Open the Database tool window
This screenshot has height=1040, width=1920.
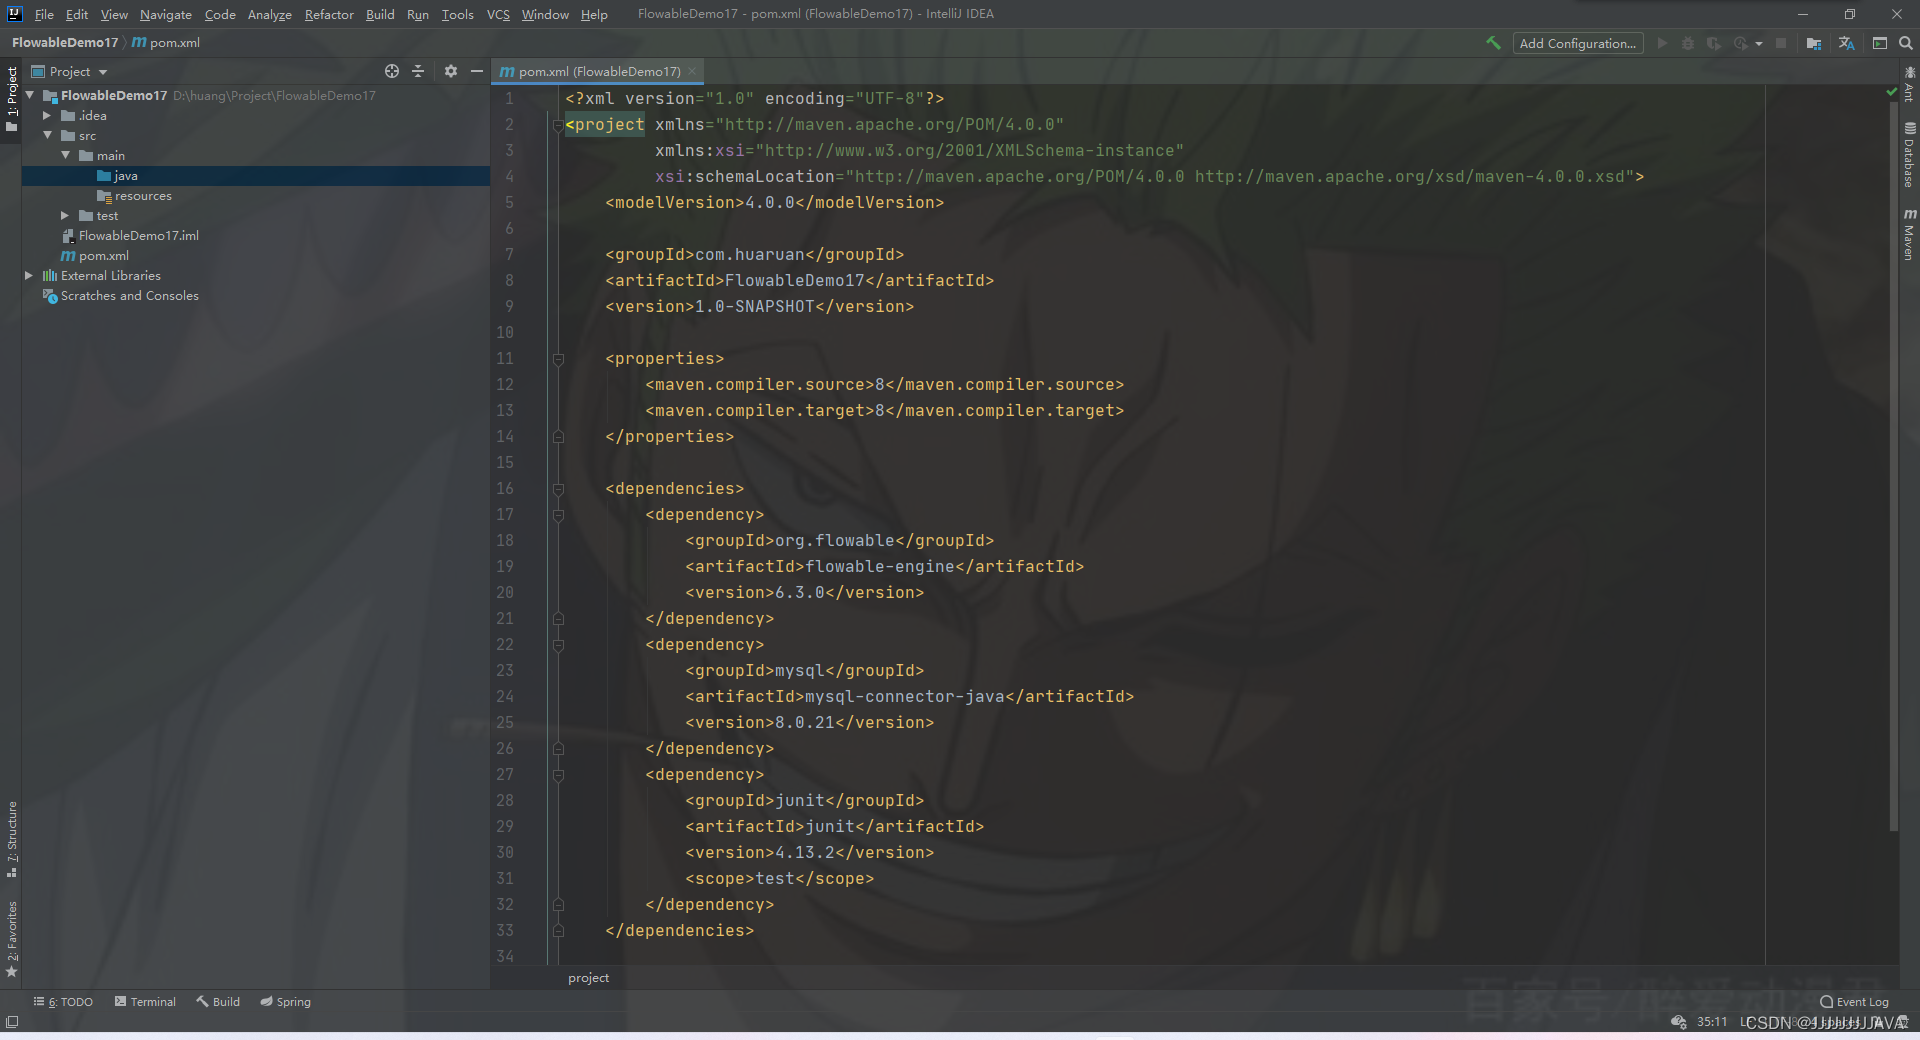point(1909,155)
